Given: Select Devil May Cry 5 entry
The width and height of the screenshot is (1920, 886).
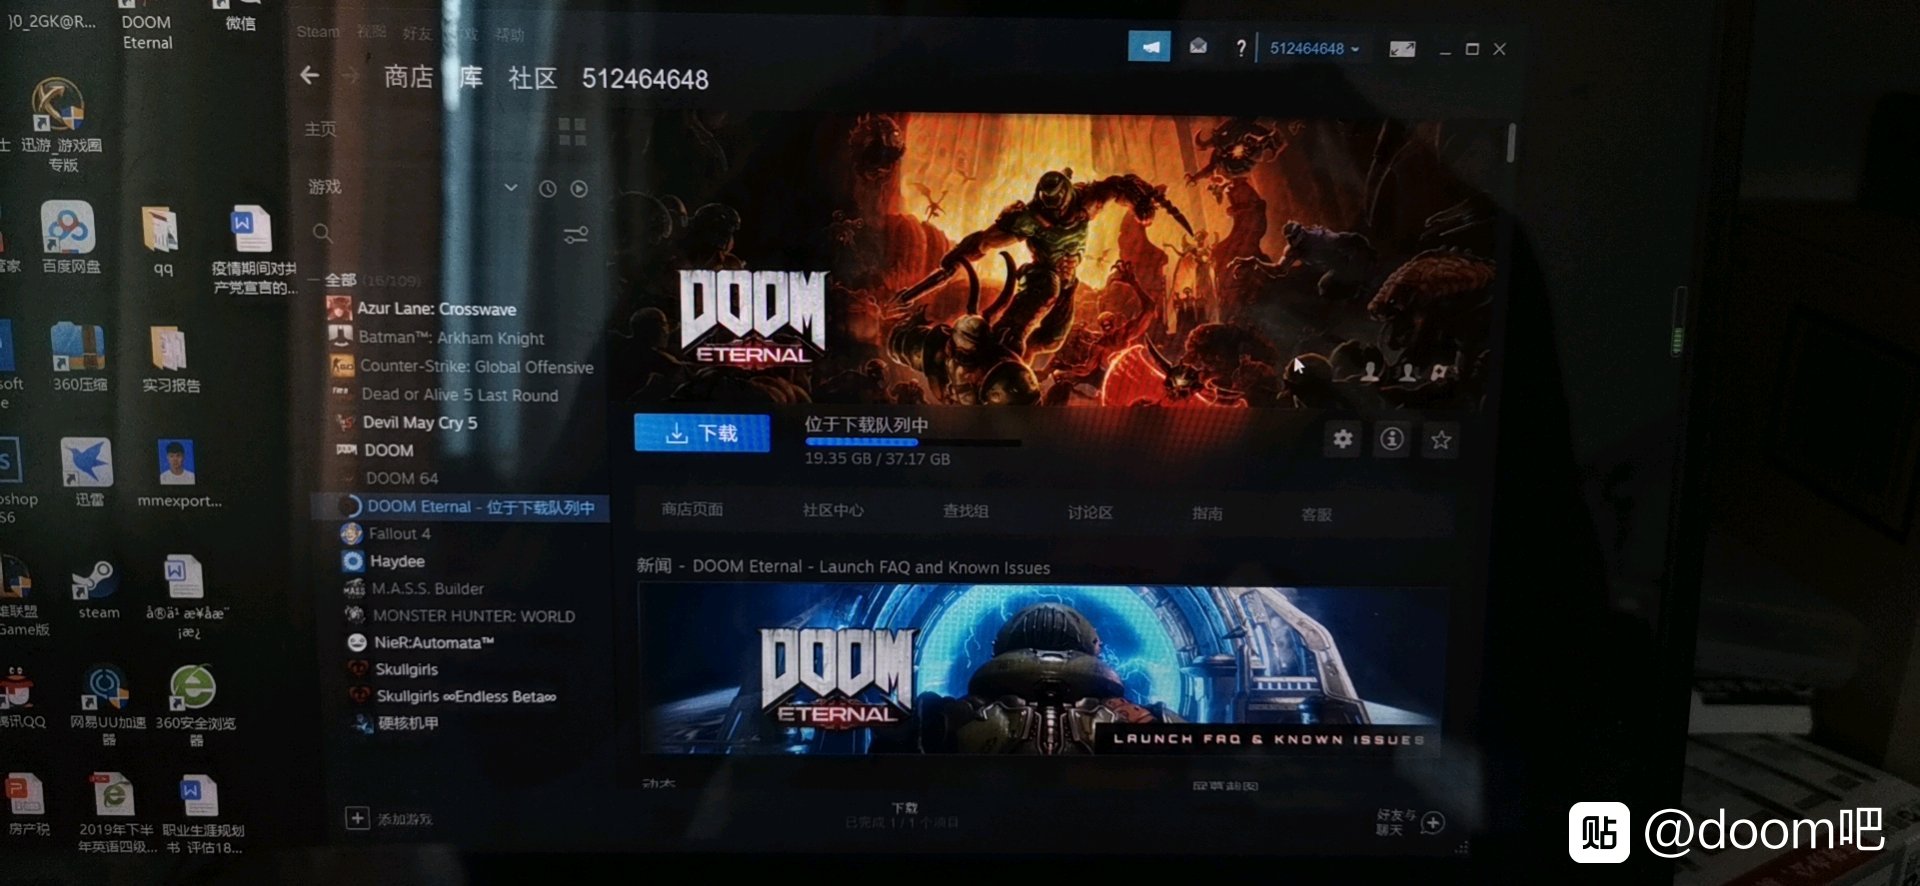Looking at the screenshot, I should tap(419, 422).
